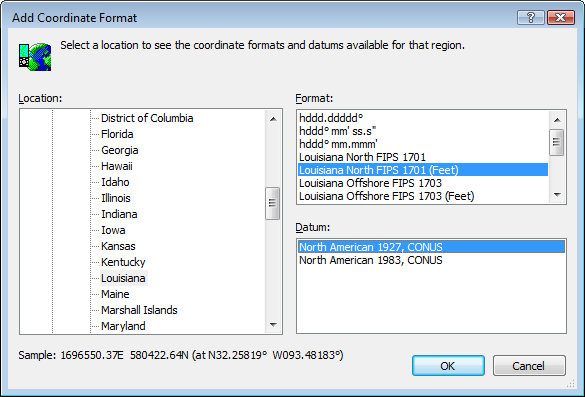
Task: Click the globe and GPS dialog icon
Action: [35, 57]
